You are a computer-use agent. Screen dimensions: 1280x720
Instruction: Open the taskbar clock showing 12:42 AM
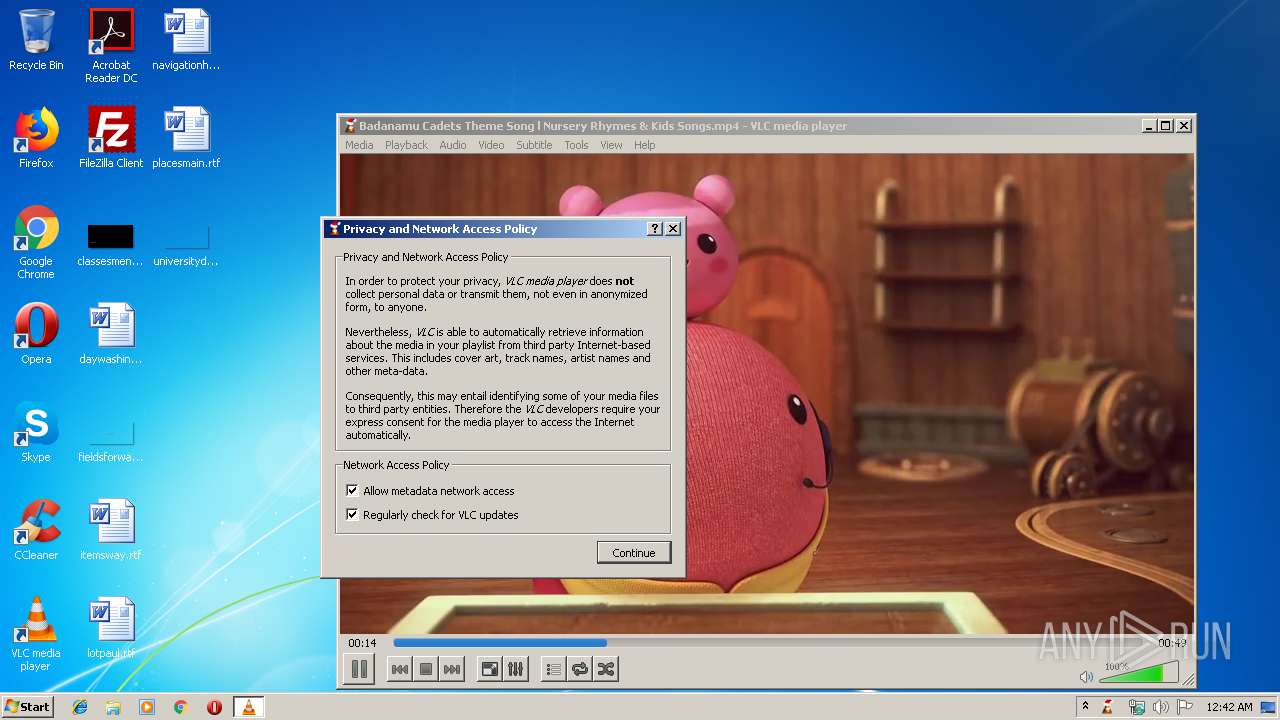coord(1229,707)
